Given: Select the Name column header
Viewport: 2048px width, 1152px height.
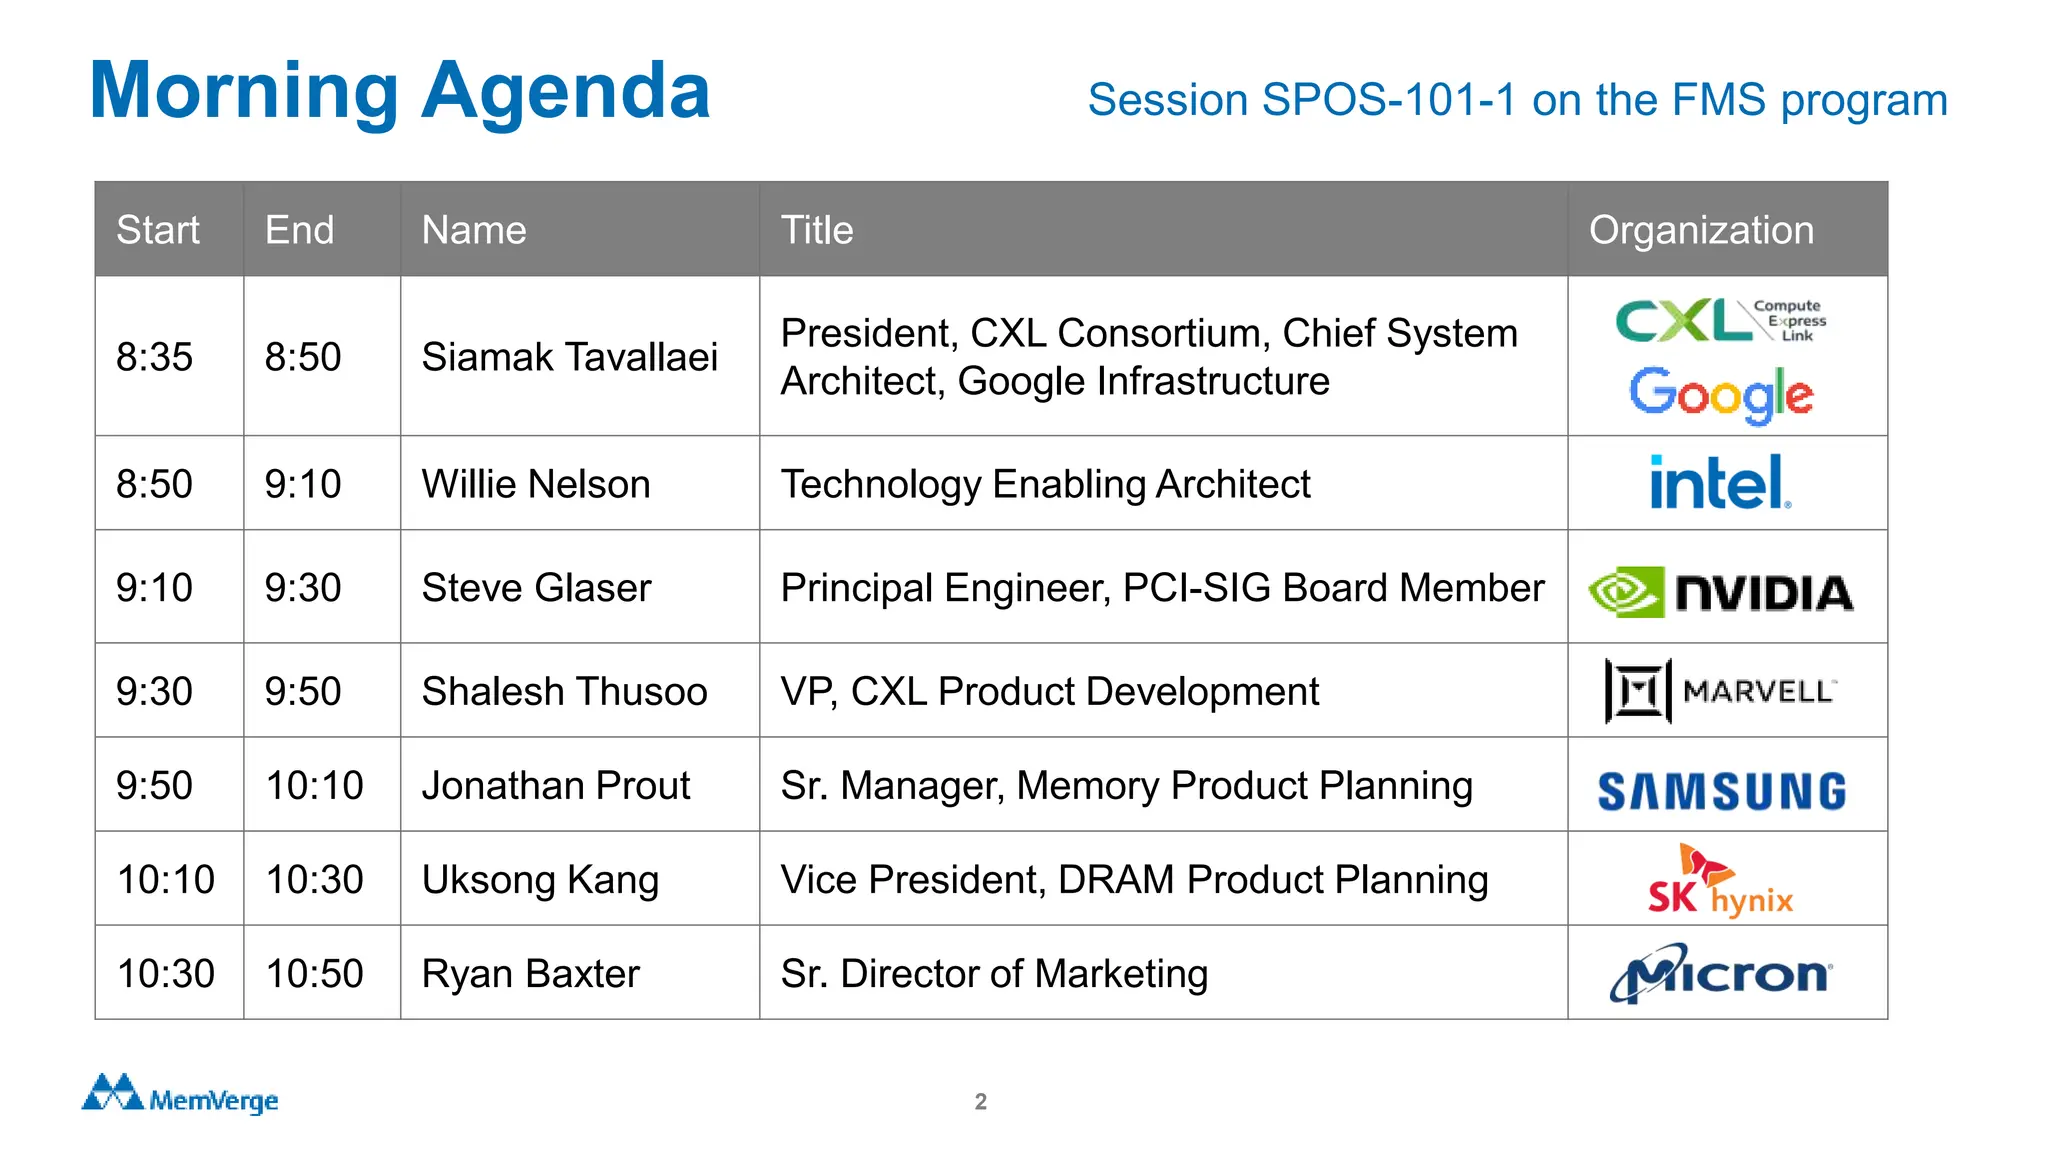Looking at the screenshot, I should pyautogui.click(x=474, y=230).
